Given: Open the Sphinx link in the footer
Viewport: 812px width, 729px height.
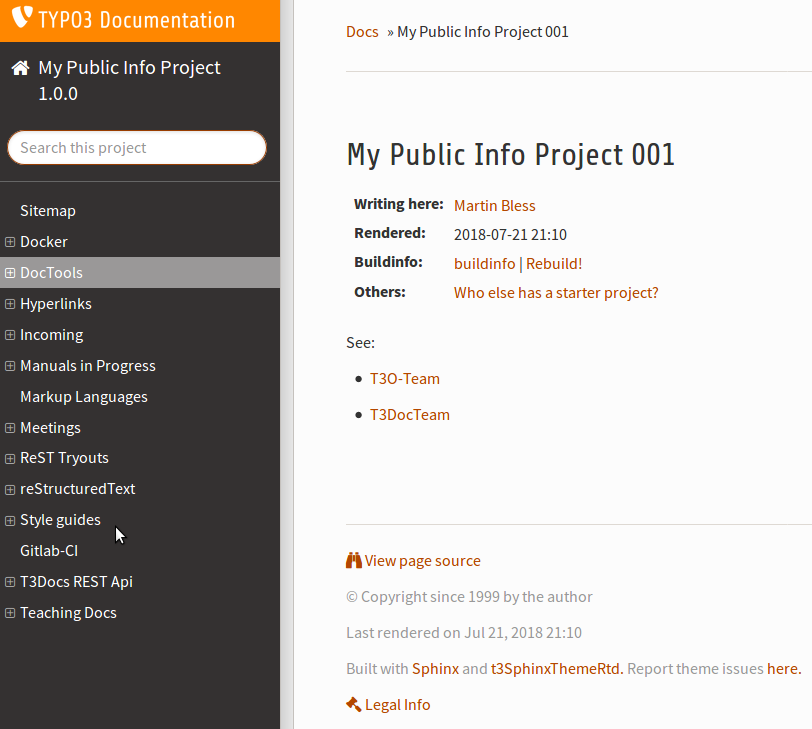Looking at the screenshot, I should tap(436, 668).
